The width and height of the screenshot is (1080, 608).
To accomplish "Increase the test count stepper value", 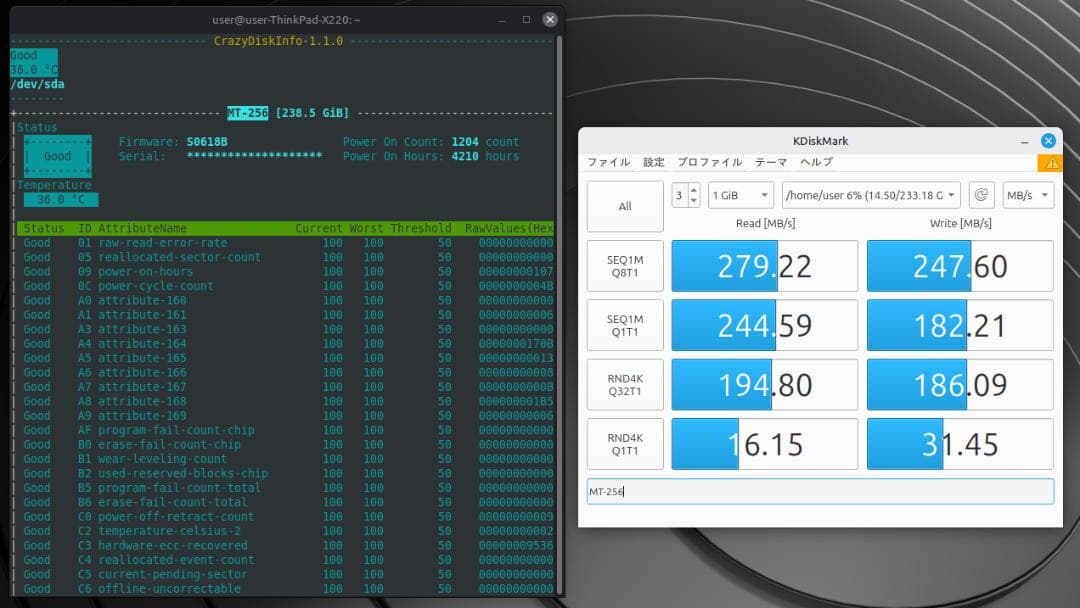I will [694, 189].
